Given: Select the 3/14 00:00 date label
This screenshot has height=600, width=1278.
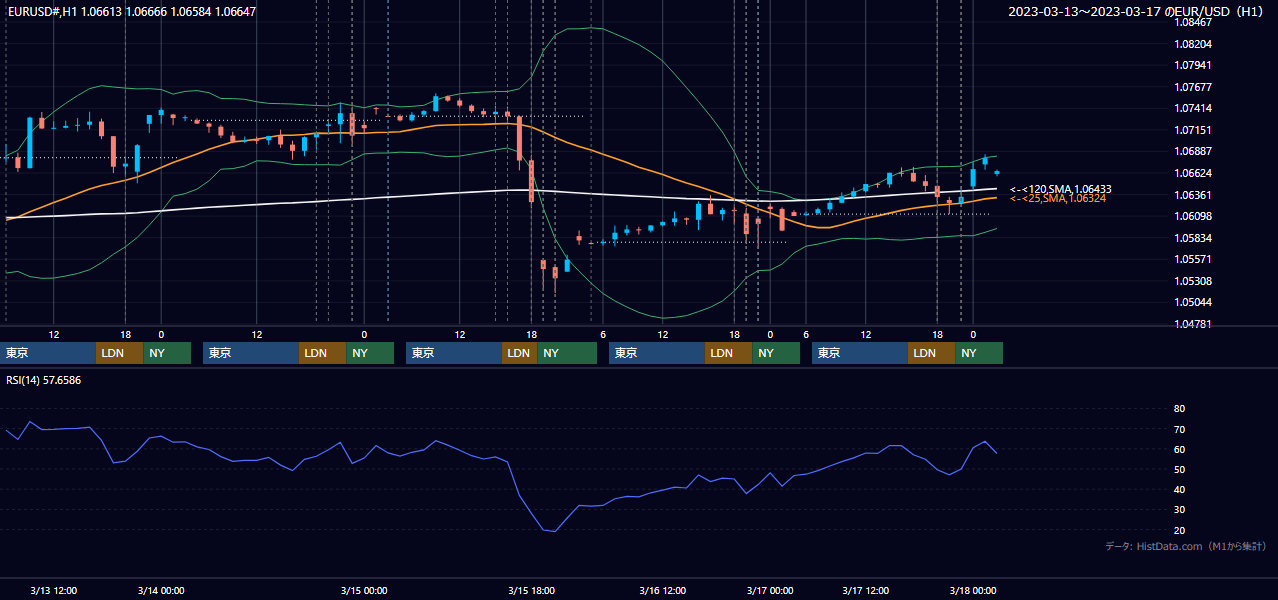Looking at the screenshot, I should (x=161, y=590).
